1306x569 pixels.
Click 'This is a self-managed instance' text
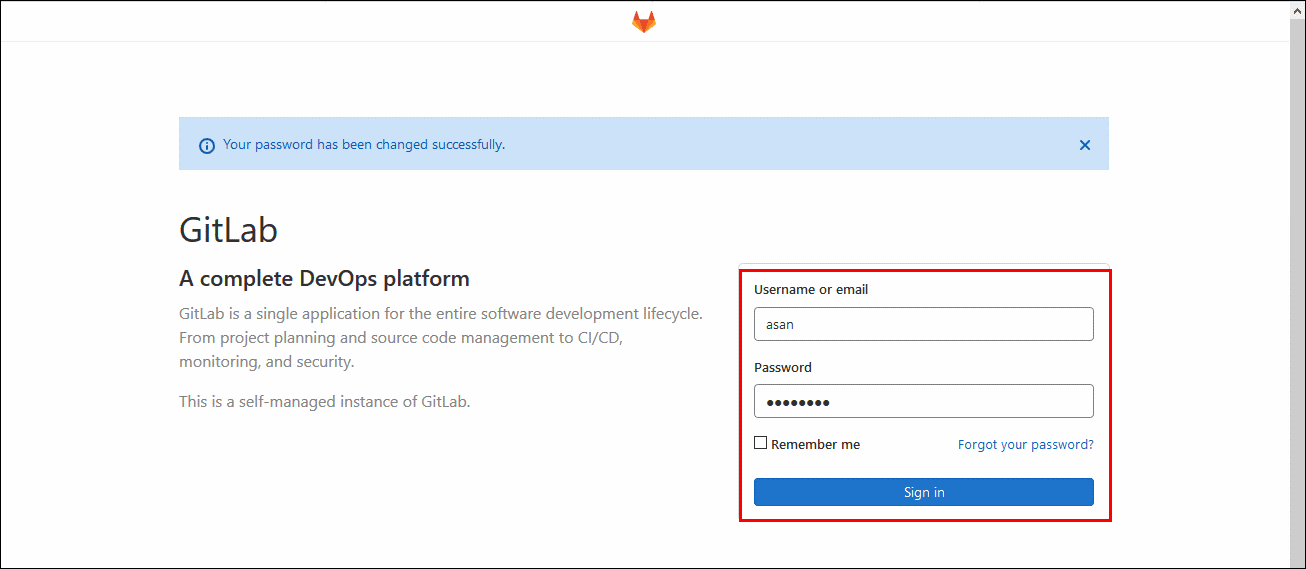click(x=324, y=402)
